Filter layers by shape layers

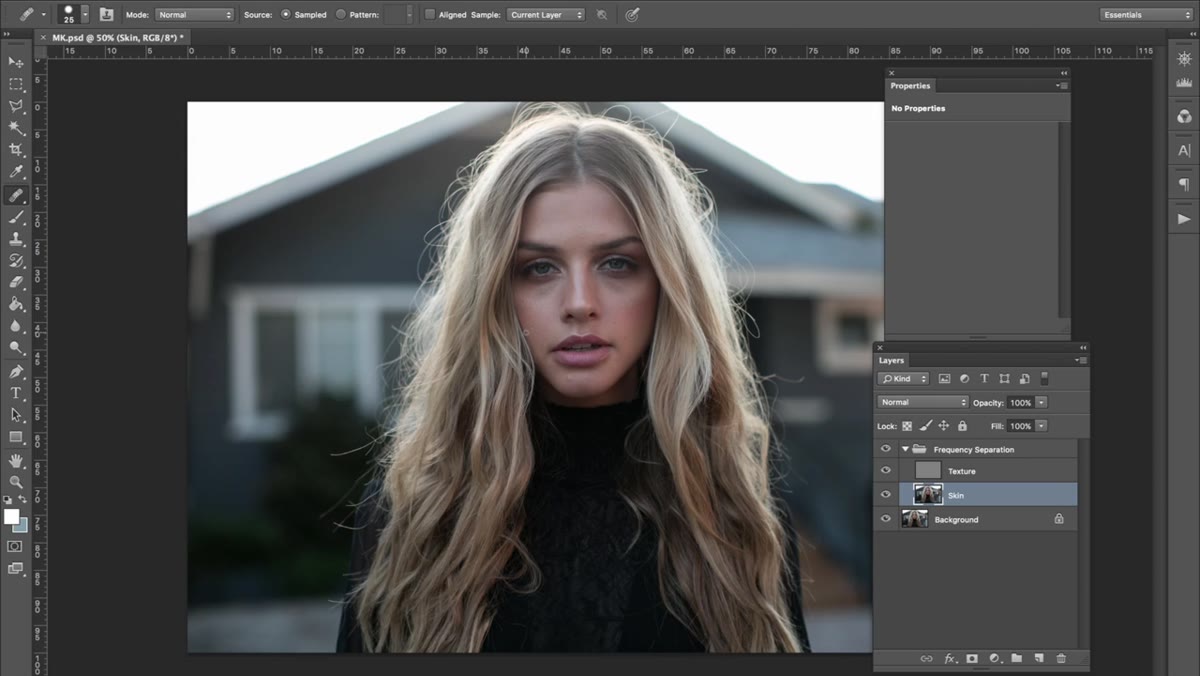click(x=1004, y=379)
